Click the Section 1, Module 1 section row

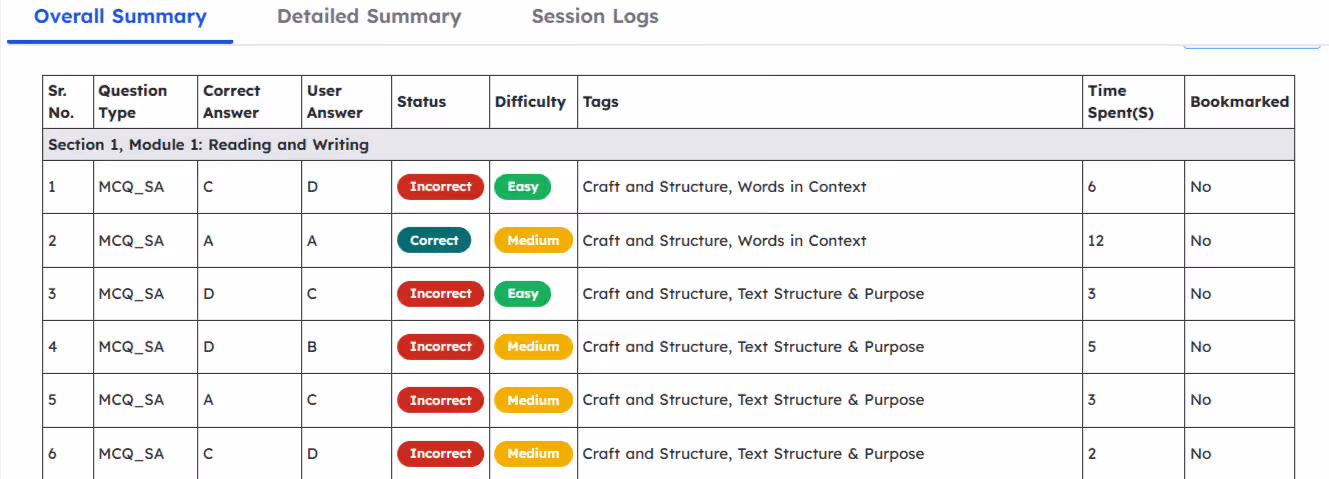tap(668, 145)
